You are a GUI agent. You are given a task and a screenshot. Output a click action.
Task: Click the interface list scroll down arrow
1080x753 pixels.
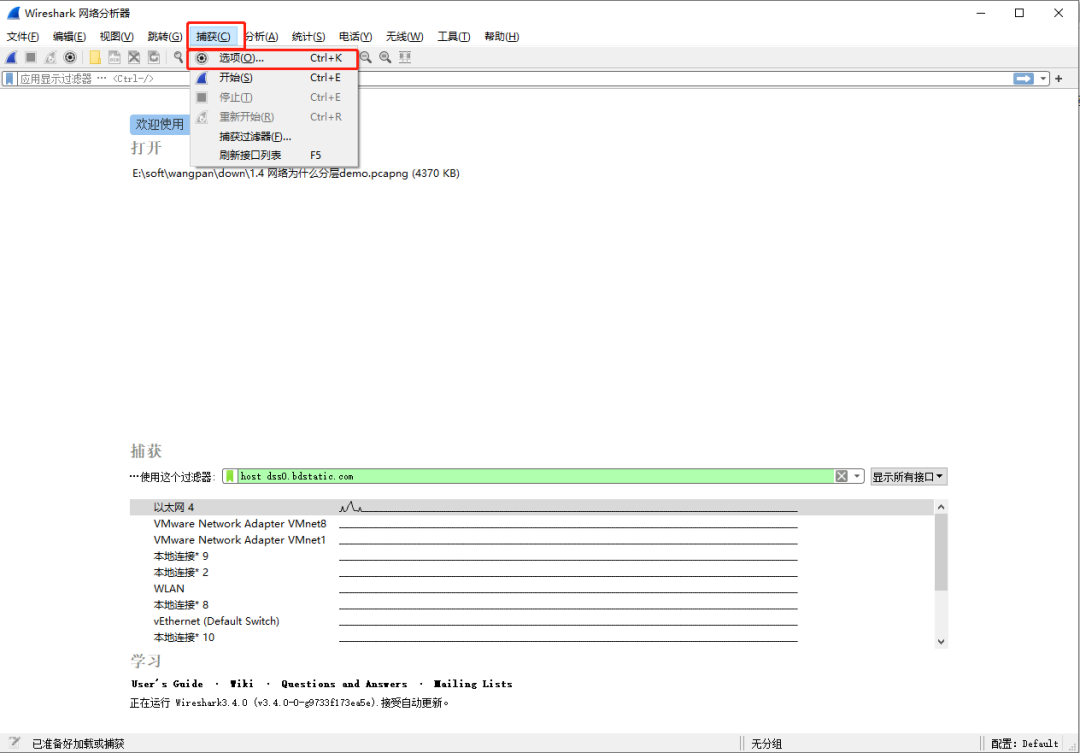tap(941, 641)
